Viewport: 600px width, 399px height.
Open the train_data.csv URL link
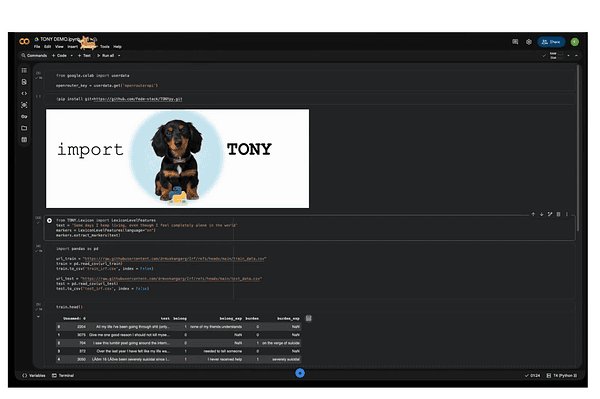174,259
